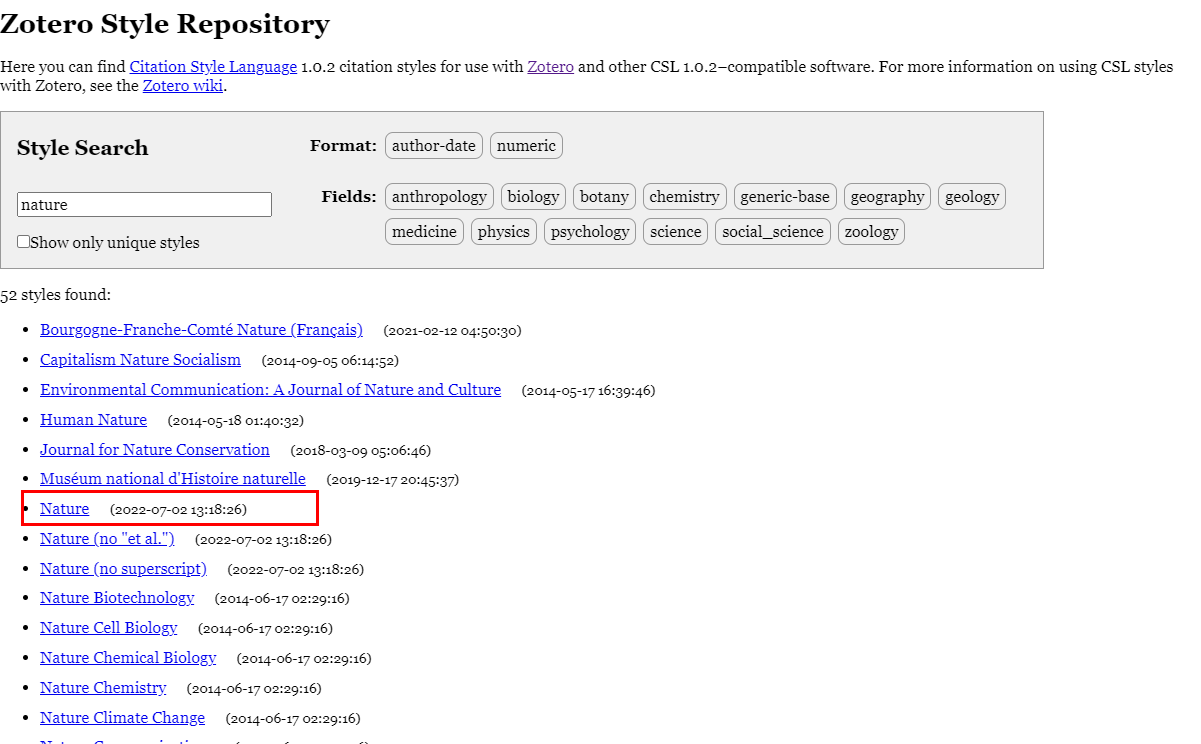Filter by author-date format
Viewport: 1201px width, 744px height.
coord(433,146)
